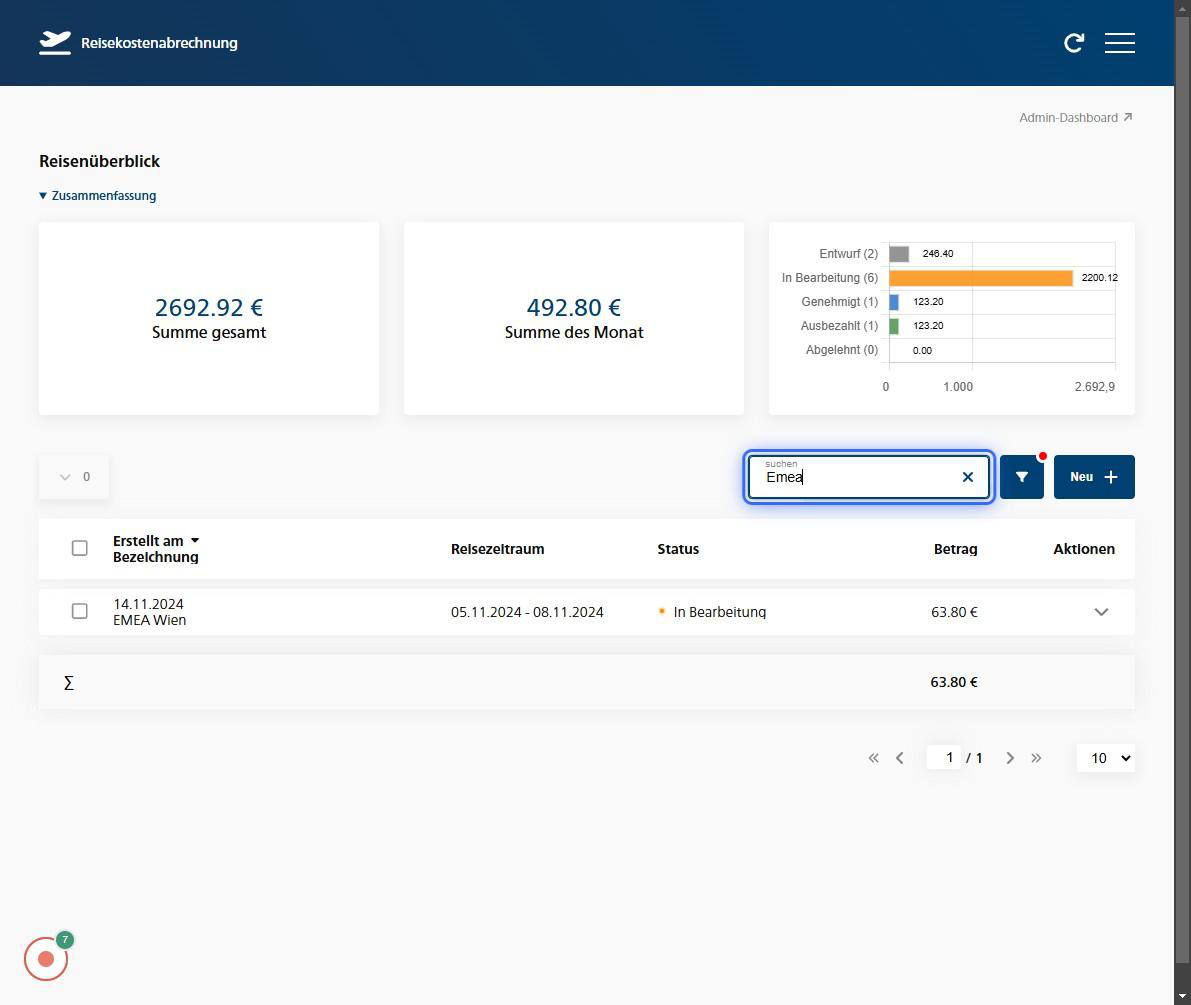Screen dimensions: 1191x1005
Task: Check the EMEA Wien row checkbox
Action: pos(80,611)
